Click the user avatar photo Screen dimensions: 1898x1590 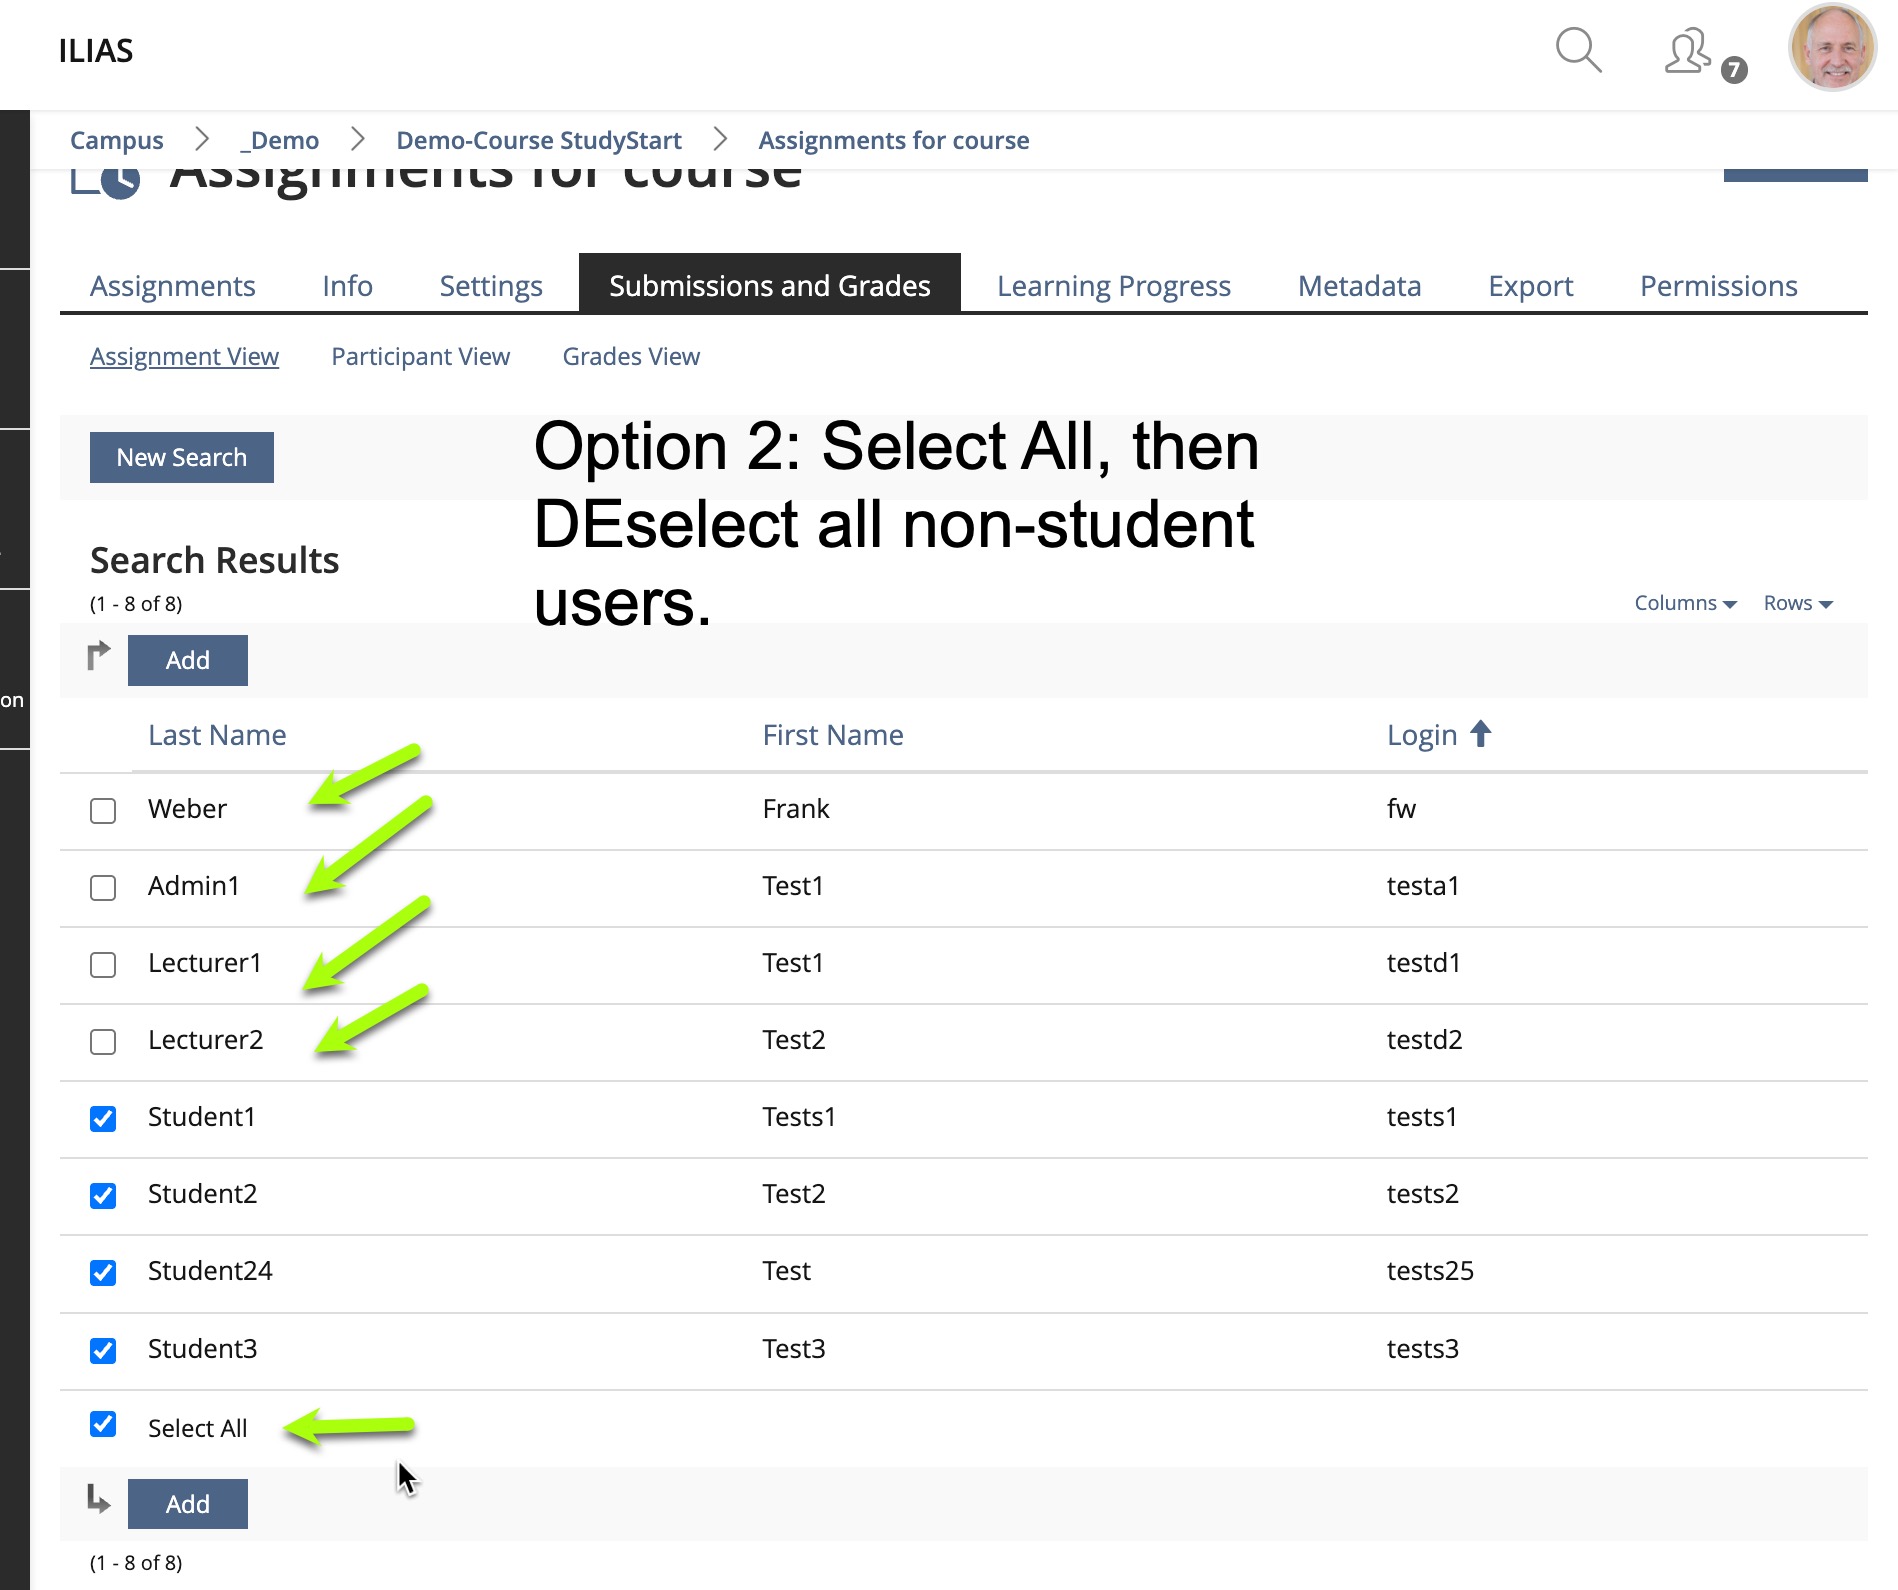1832,48
